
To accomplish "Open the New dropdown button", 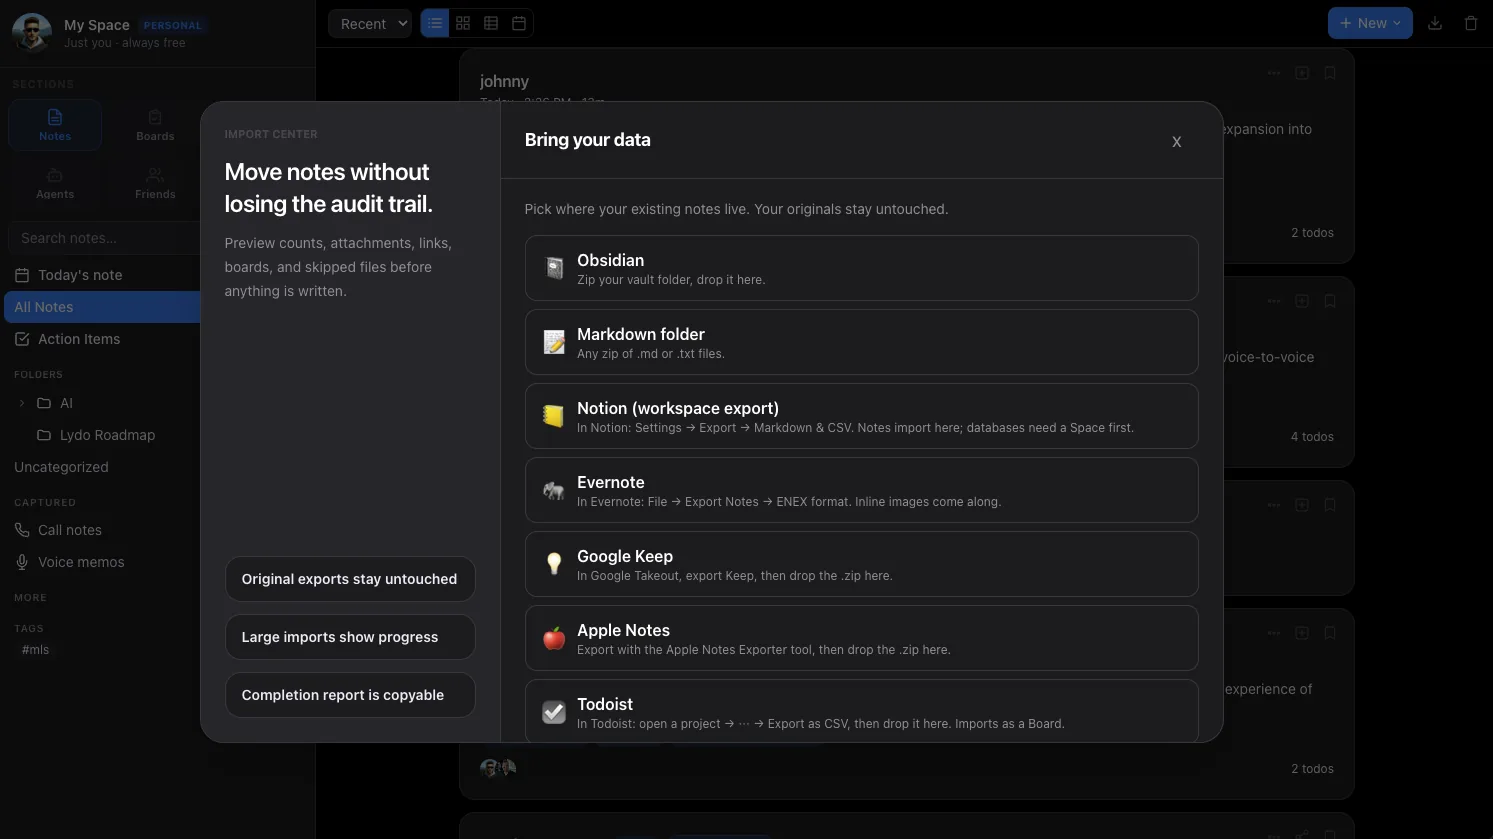I will (x=1370, y=23).
